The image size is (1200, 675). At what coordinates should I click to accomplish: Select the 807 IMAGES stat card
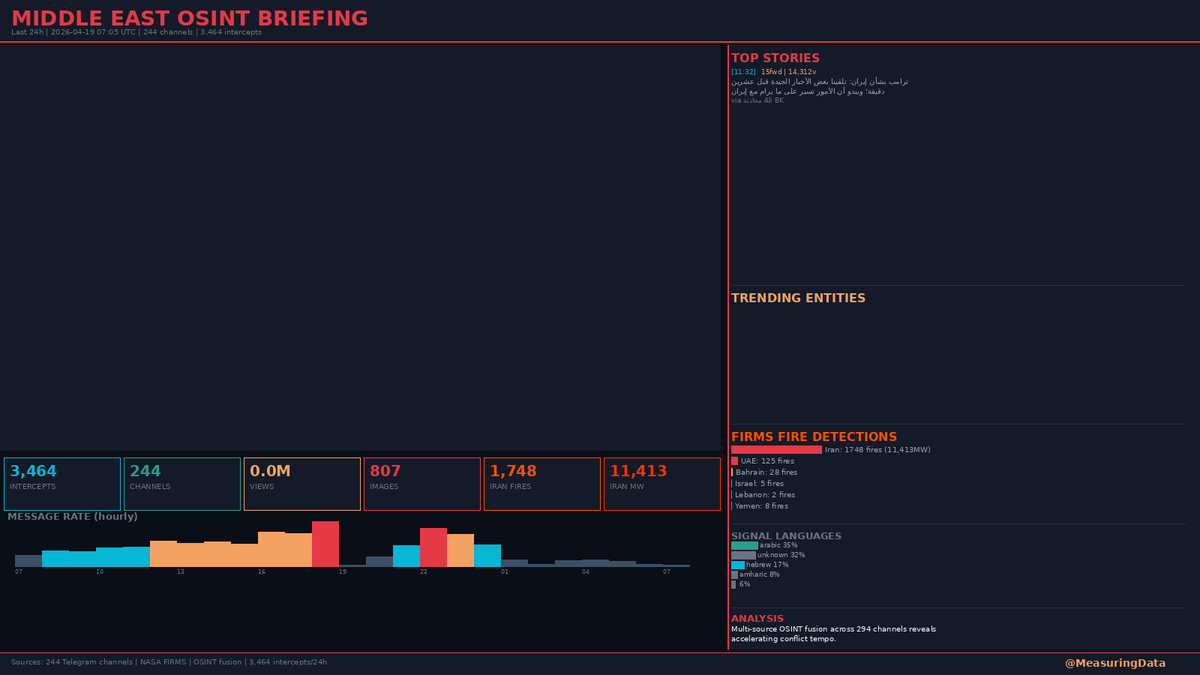(422, 484)
